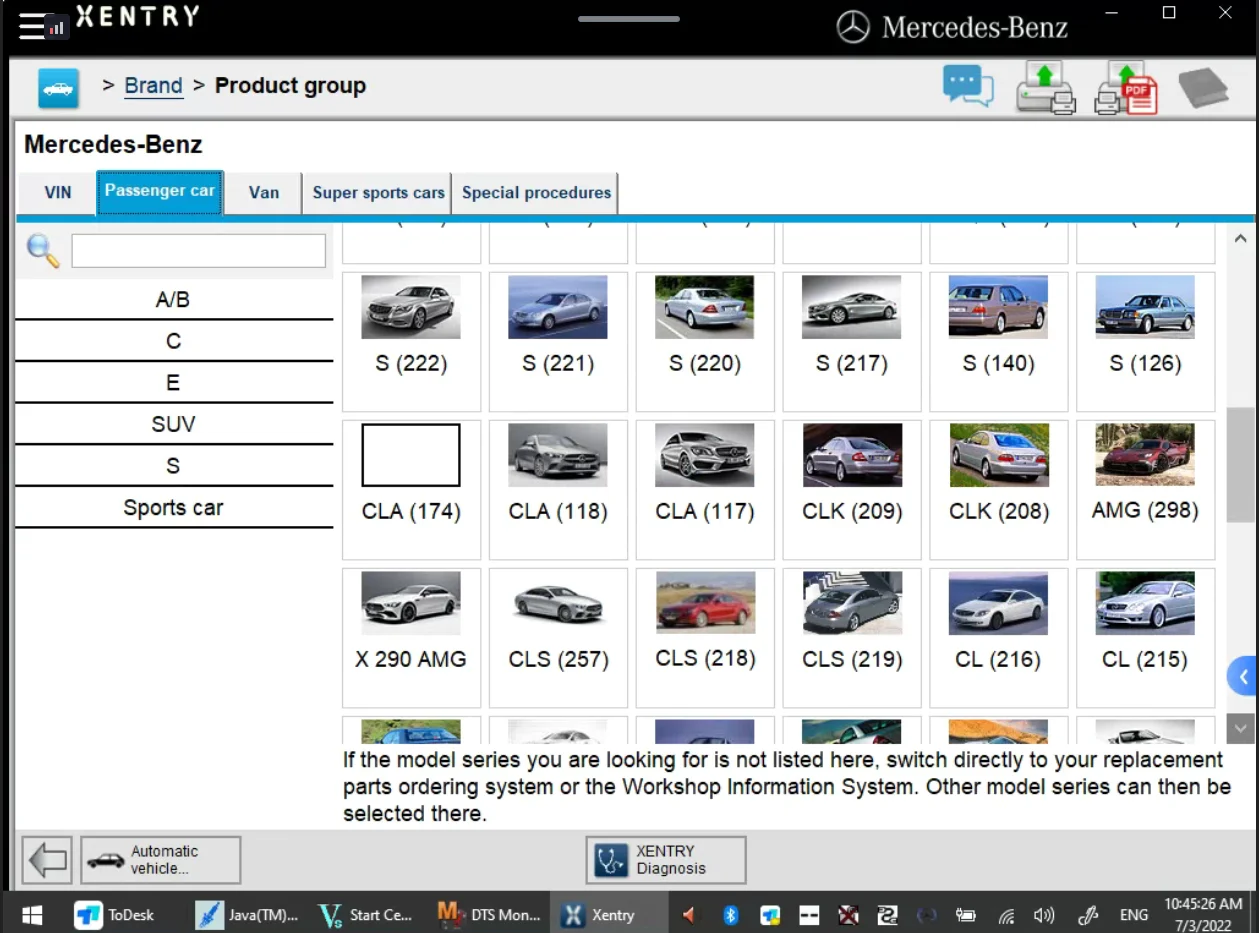The height and width of the screenshot is (933, 1259).
Task: Select the Passenger car tab
Action: click(160, 191)
